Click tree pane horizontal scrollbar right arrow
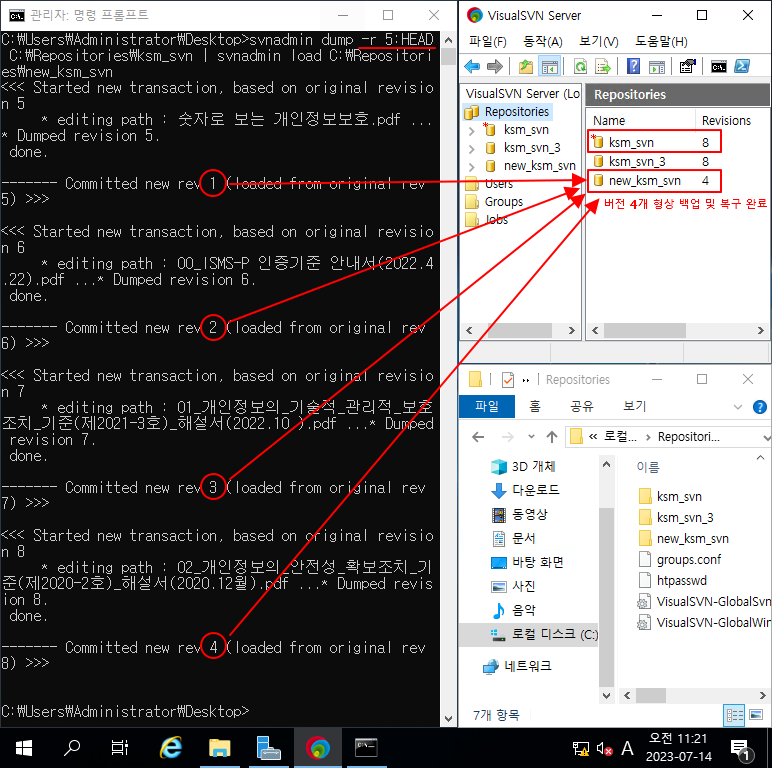Screen dimensions: 772x768 pyautogui.click(x=572, y=330)
